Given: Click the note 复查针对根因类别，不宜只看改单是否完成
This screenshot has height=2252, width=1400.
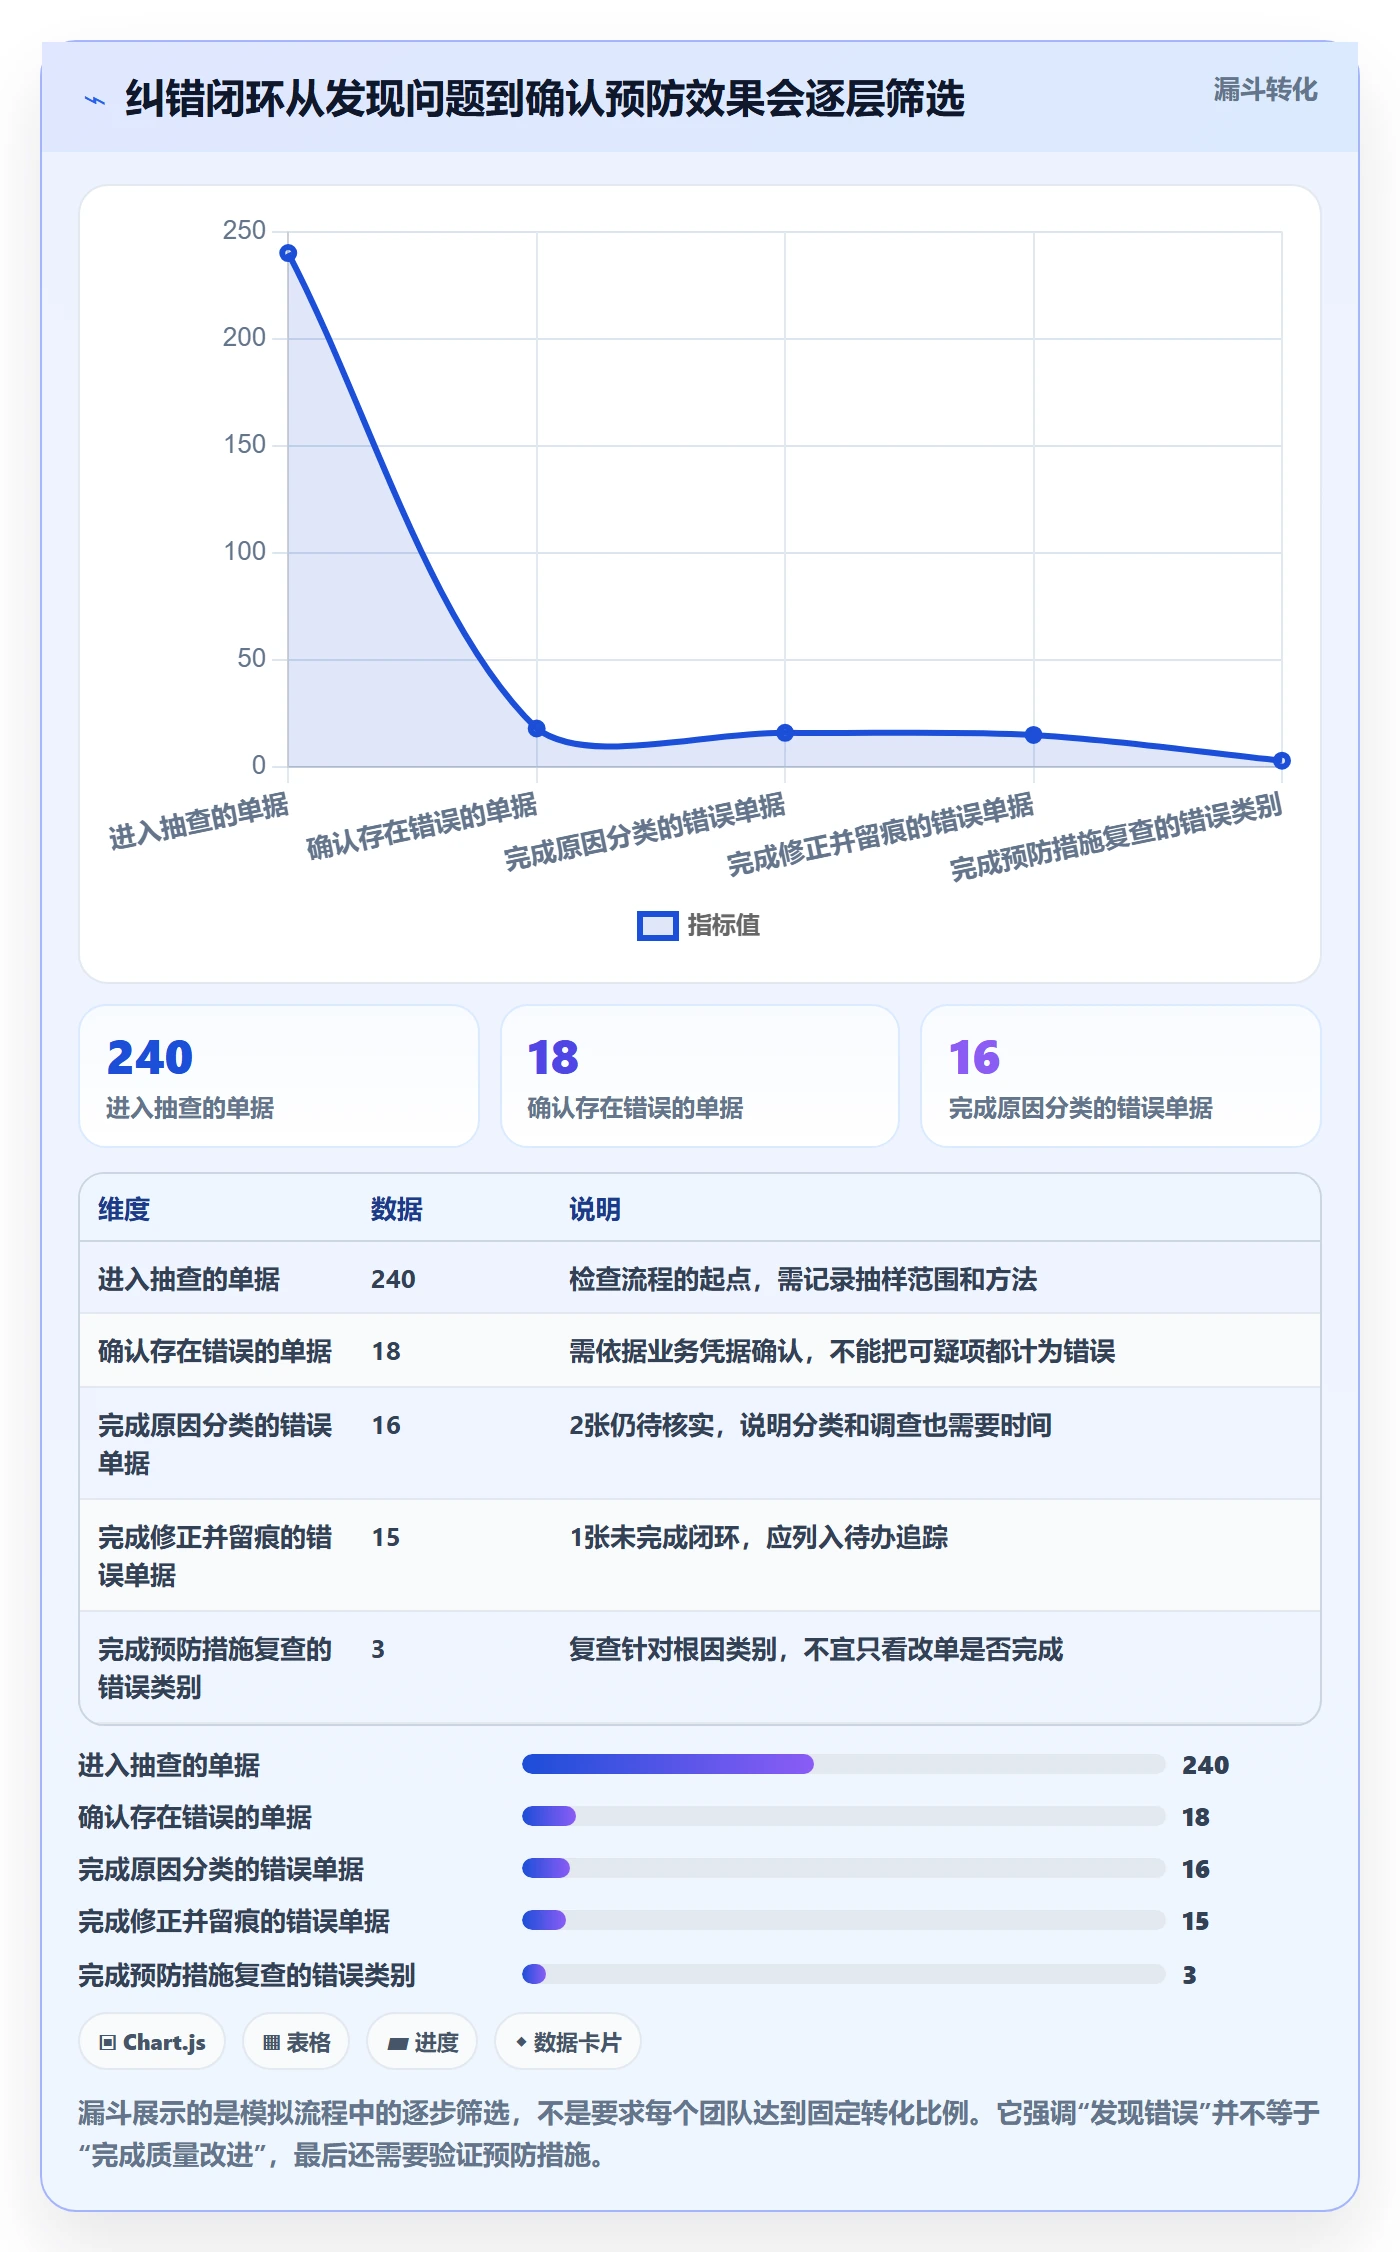Looking at the screenshot, I should pyautogui.click(x=816, y=1649).
